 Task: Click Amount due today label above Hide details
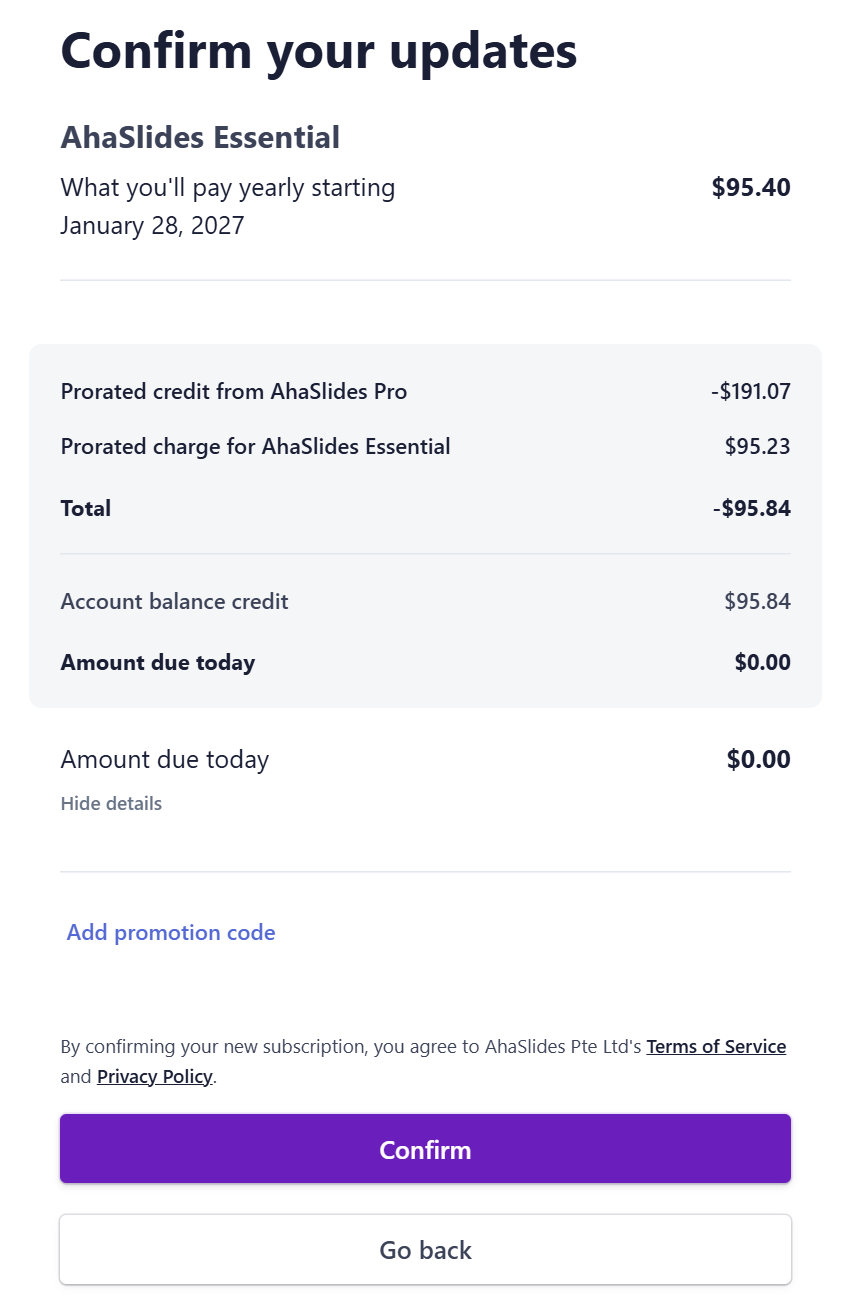click(165, 760)
